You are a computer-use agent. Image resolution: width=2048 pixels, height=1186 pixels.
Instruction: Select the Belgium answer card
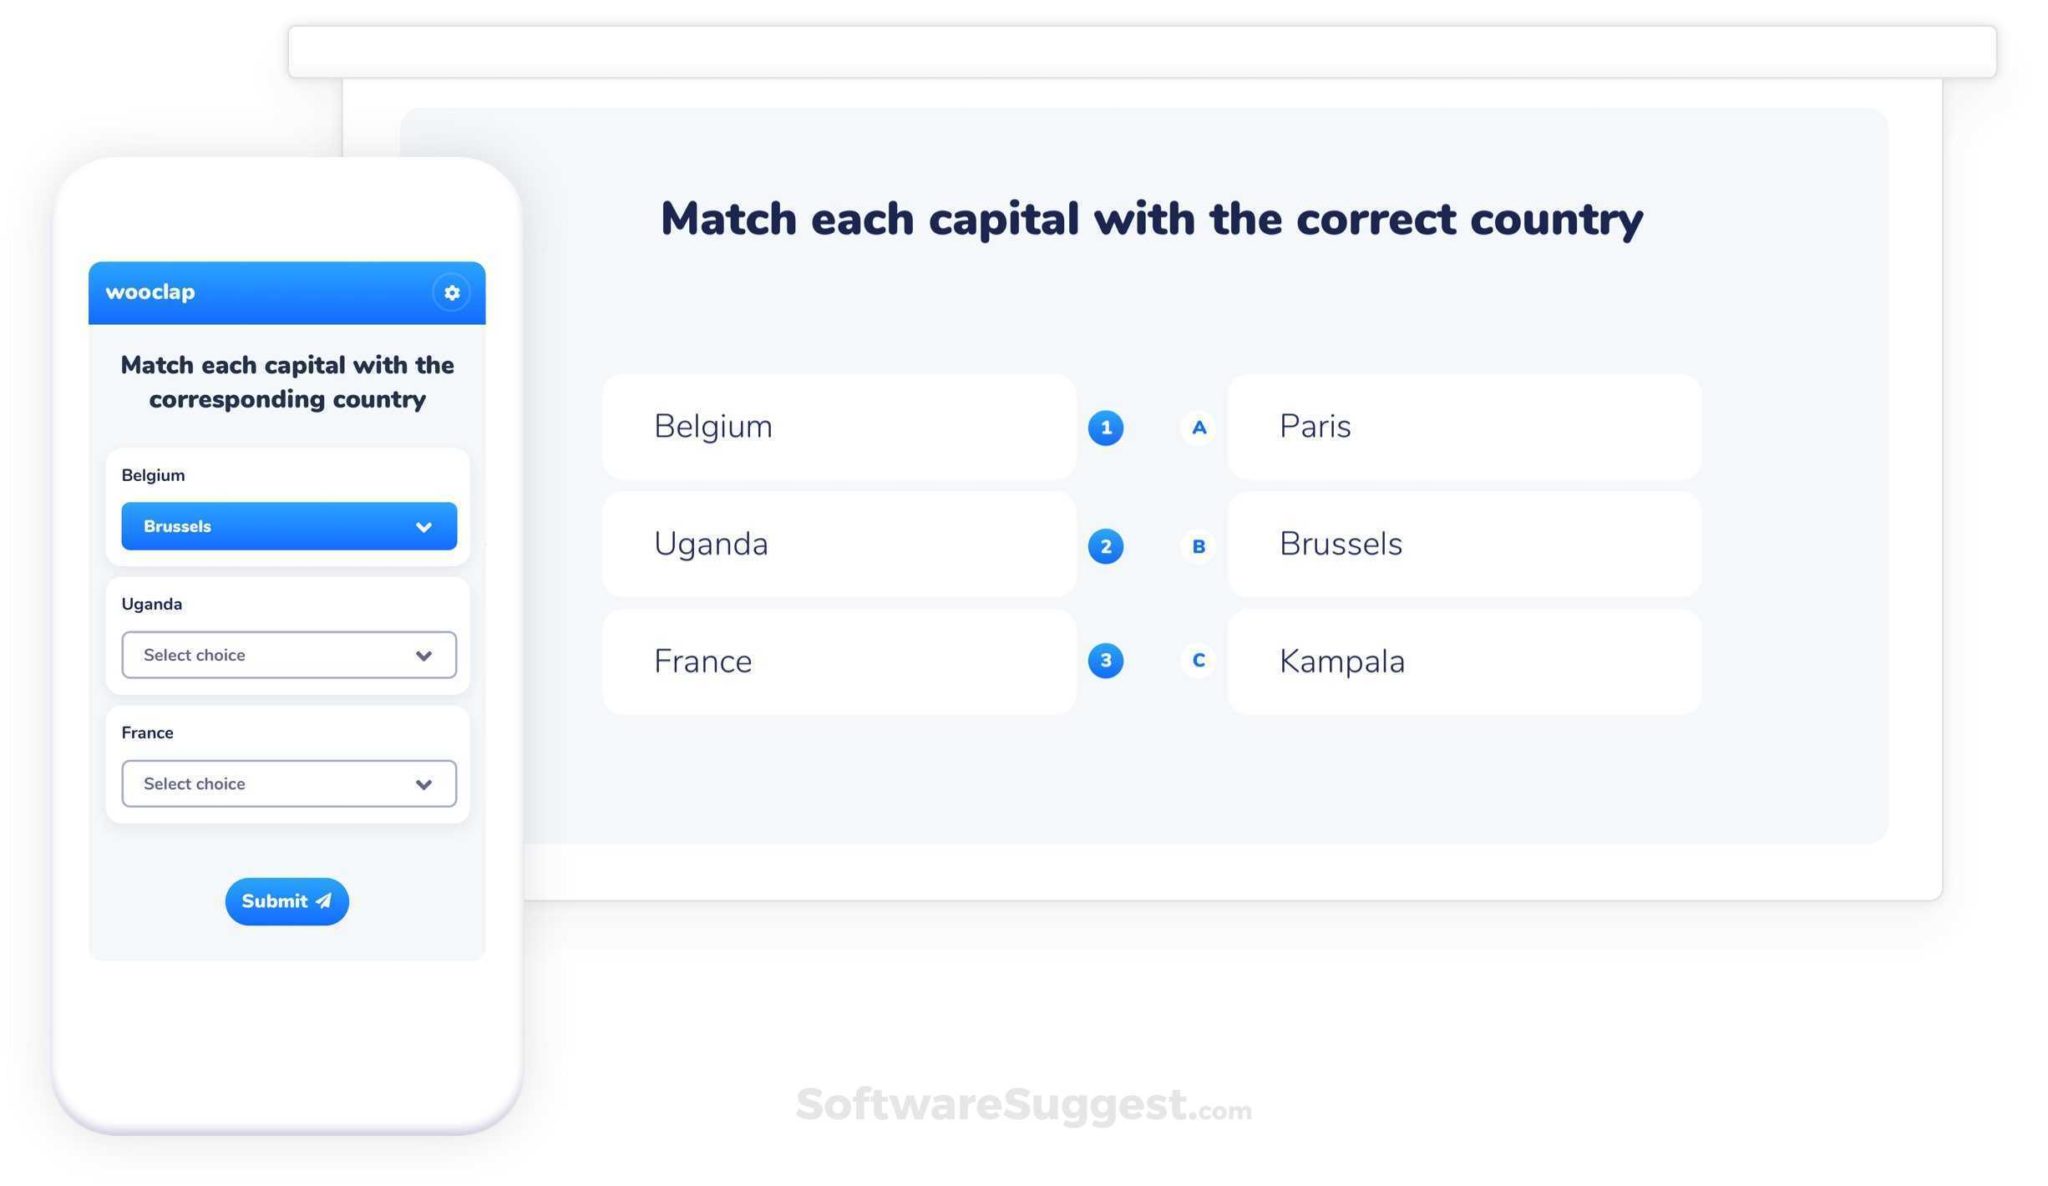(x=838, y=427)
